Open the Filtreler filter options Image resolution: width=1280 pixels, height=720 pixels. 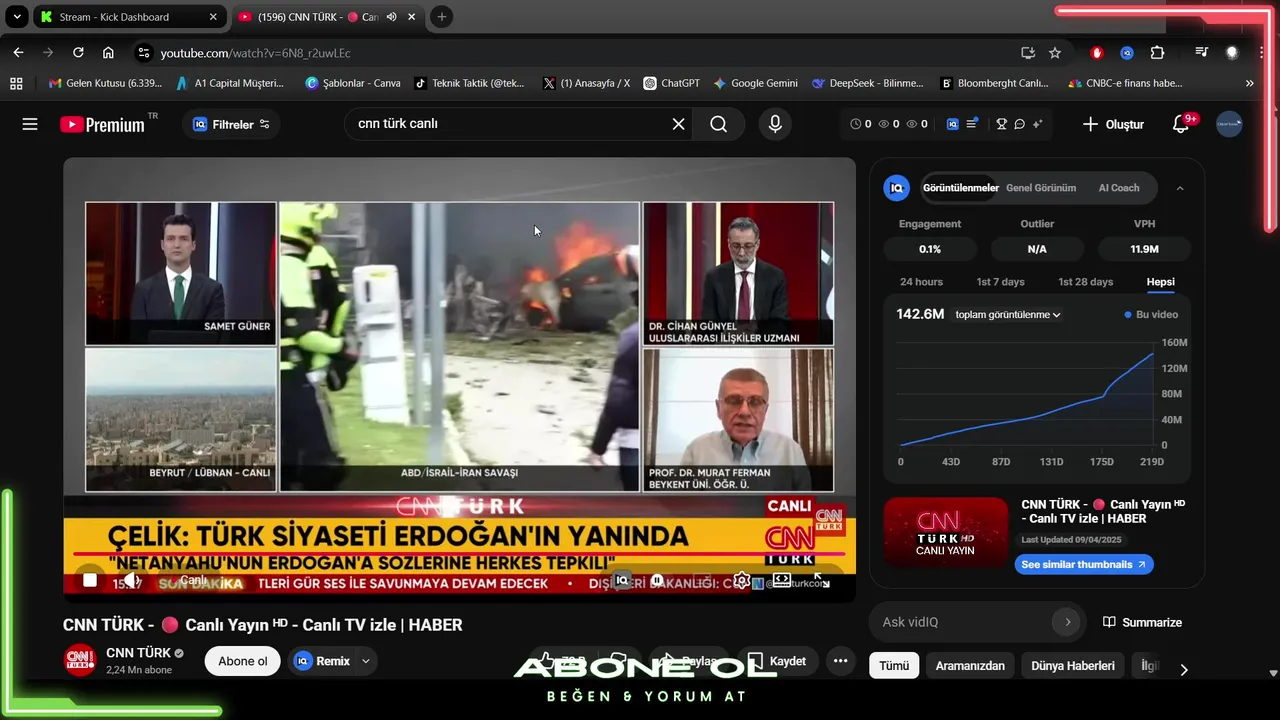point(231,124)
